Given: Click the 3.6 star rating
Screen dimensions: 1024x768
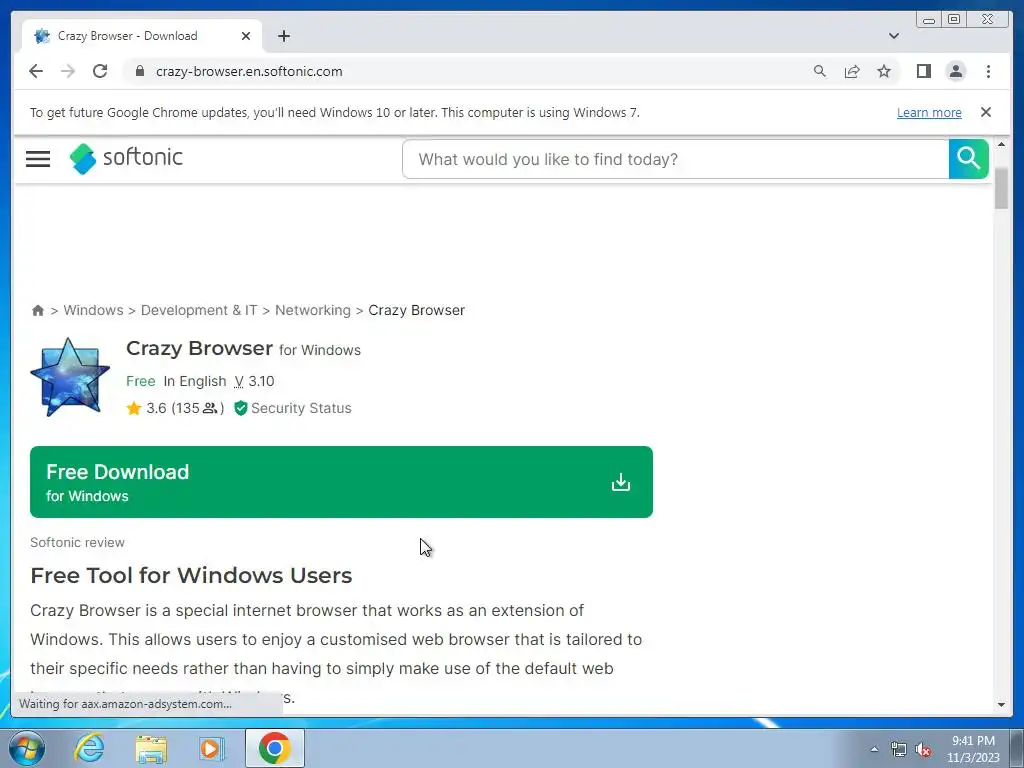Looking at the screenshot, I should coord(175,408).
